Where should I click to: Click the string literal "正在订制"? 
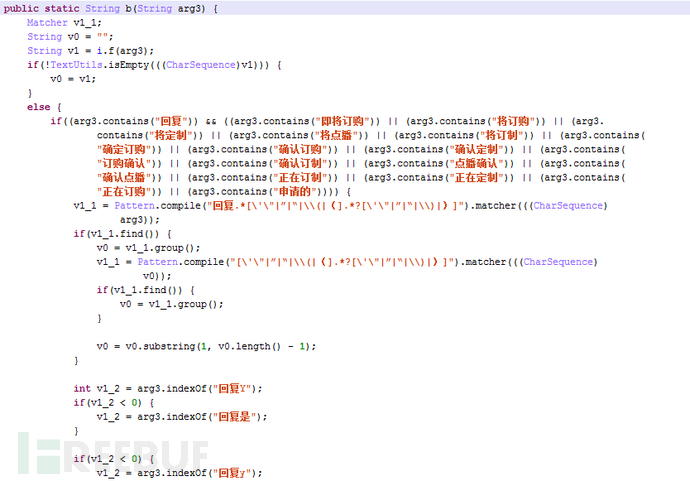click(x=300, y=177)
